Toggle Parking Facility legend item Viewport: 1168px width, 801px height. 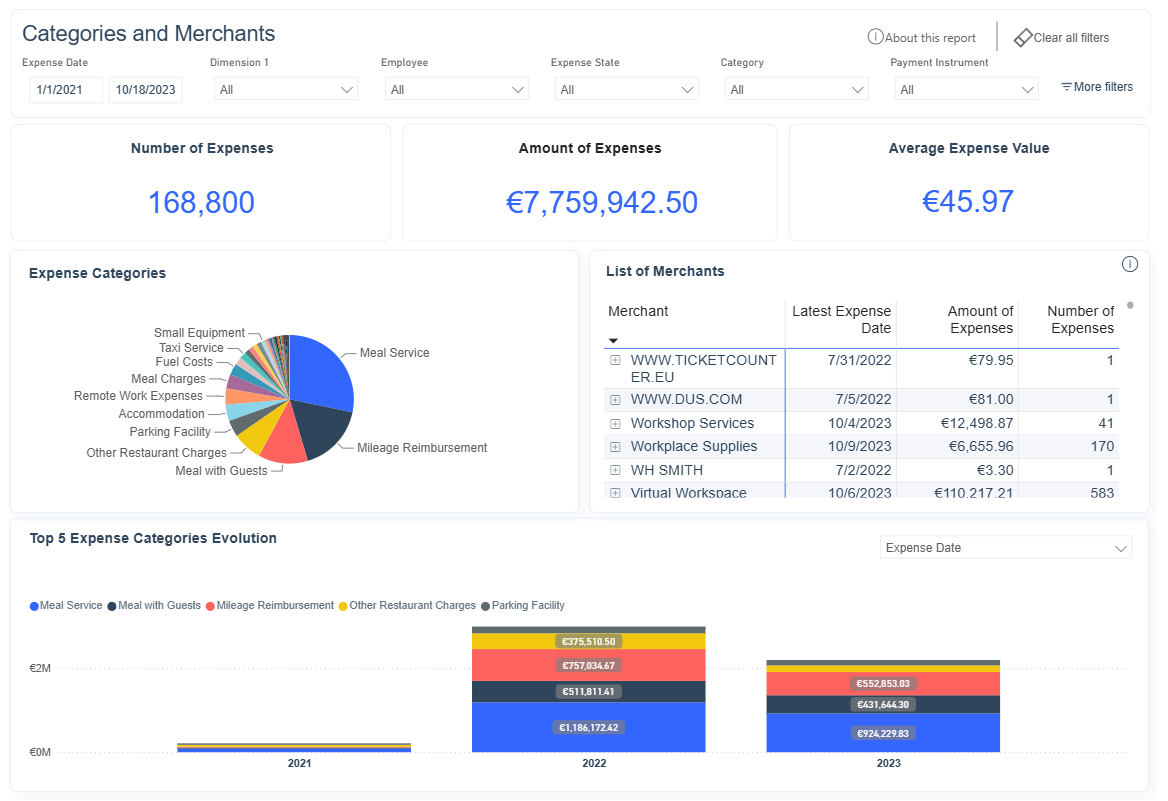[523, 606]
